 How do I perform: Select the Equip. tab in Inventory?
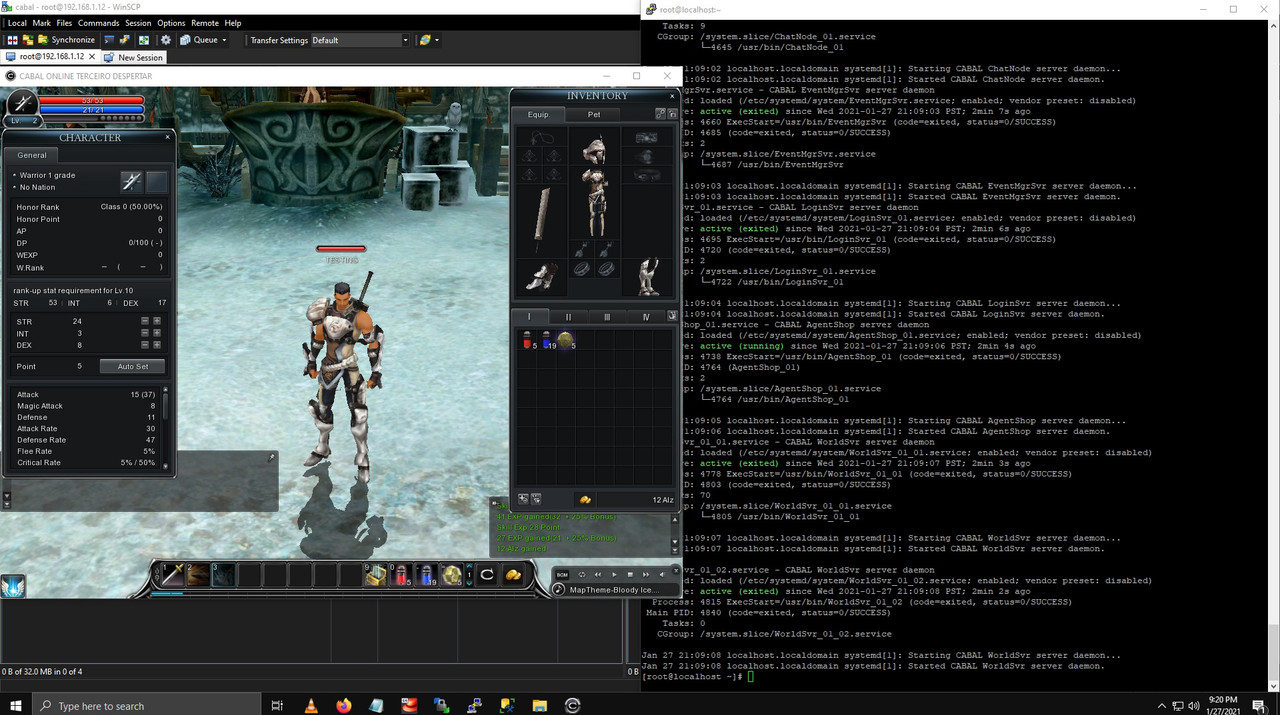coord(538,114)
